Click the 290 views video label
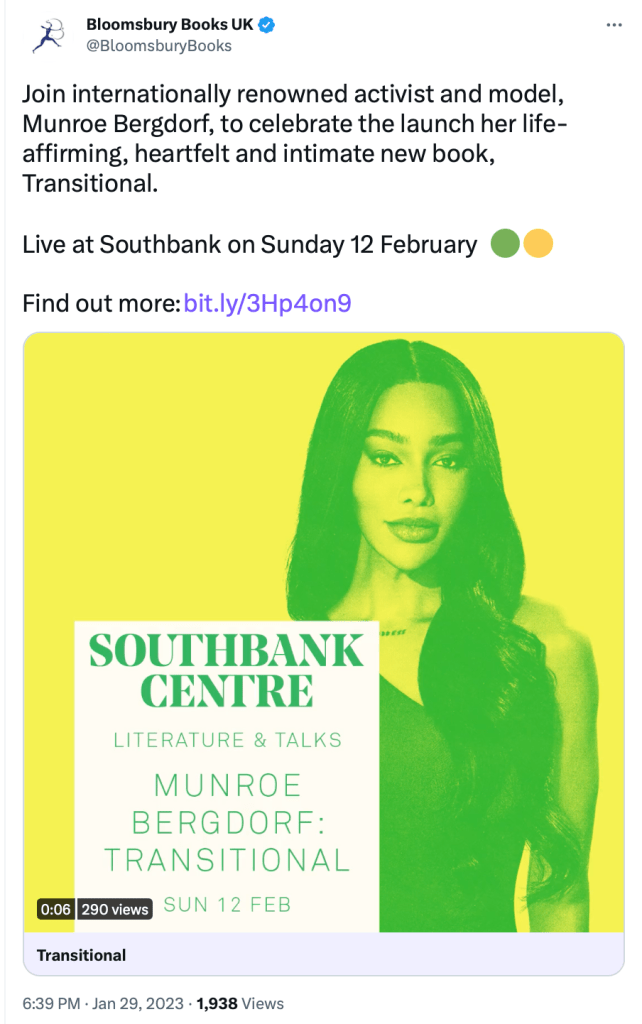The height and width of the screenshot is (1024, 642). [x=115, y=909]
